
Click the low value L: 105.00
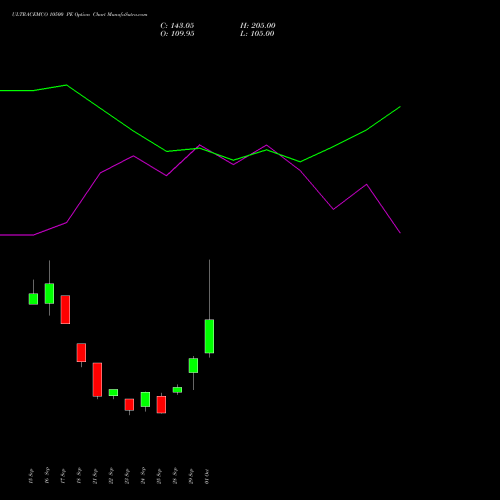pyautogui.click(x=257, y=34)
